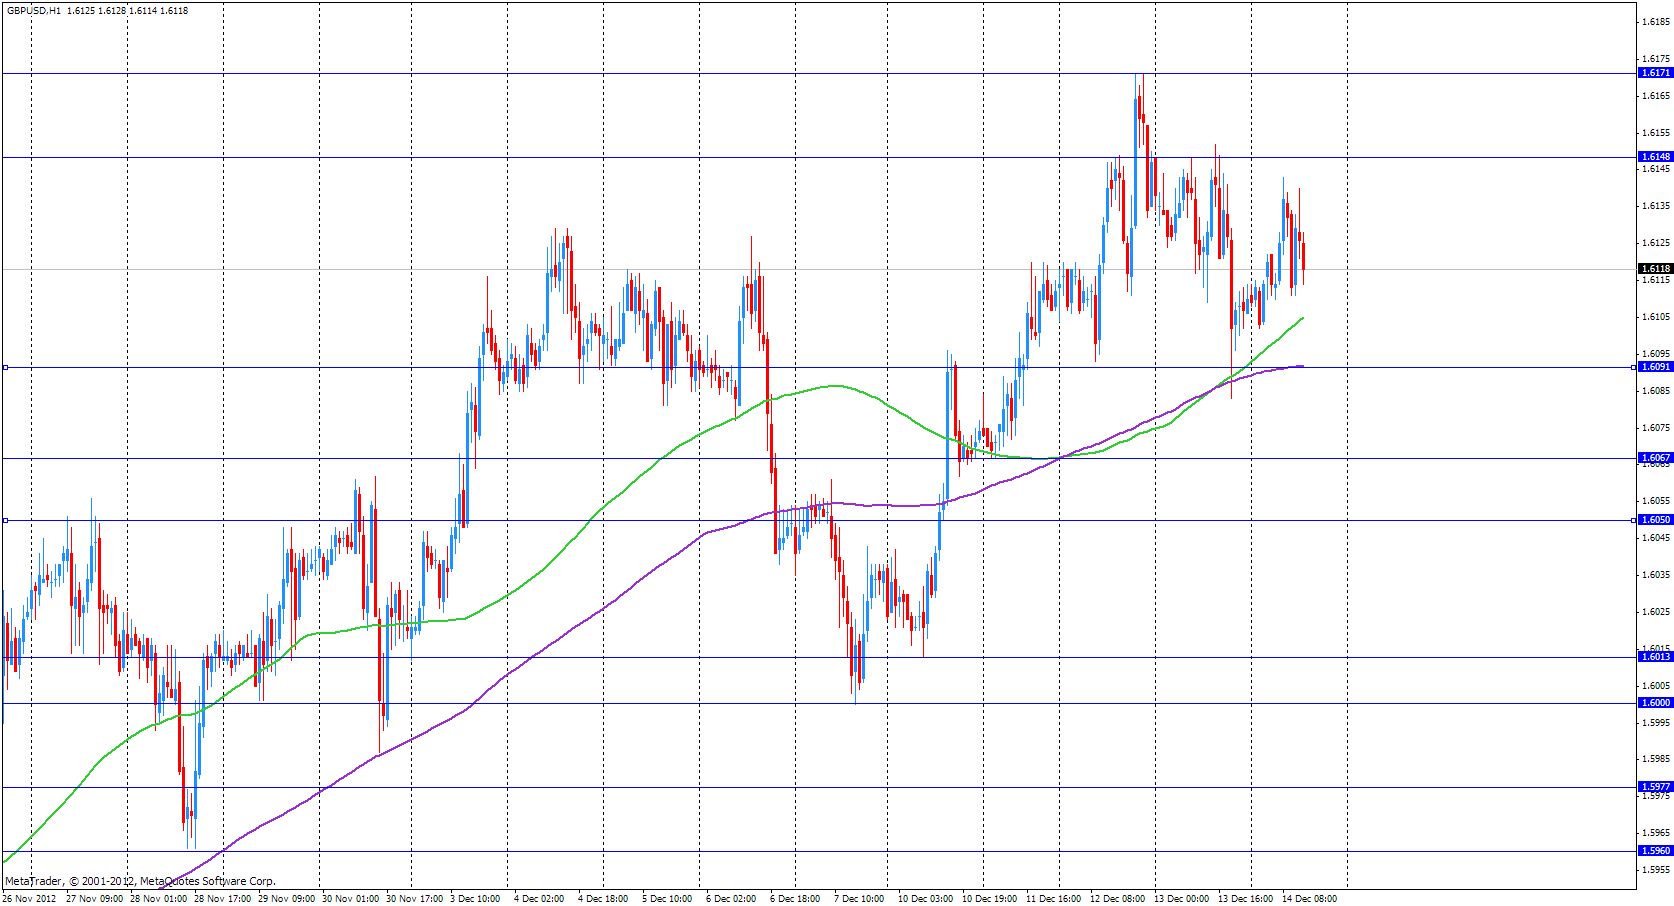Click the 30 Nov 01:00 time label
The height and width of the screenshot is (906, 1674).
tap(350, 899)
